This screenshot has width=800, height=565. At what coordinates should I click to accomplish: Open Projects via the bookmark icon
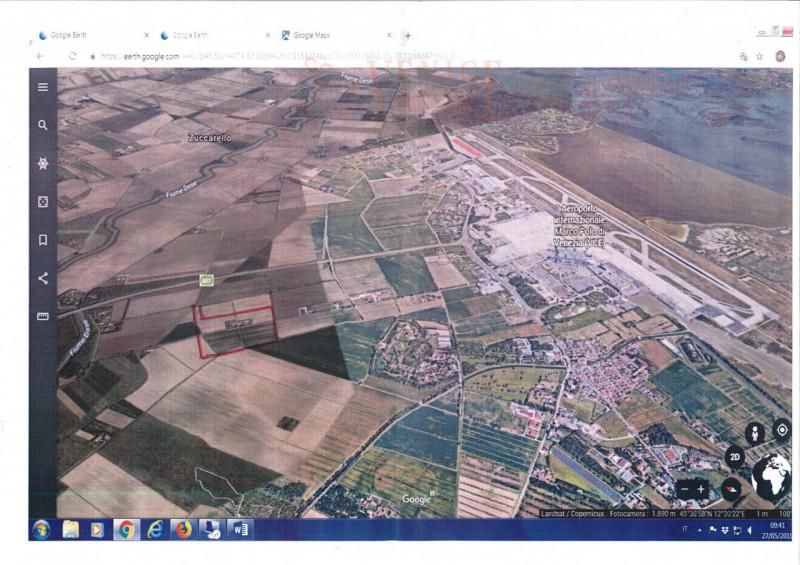(x=43, y=240)
